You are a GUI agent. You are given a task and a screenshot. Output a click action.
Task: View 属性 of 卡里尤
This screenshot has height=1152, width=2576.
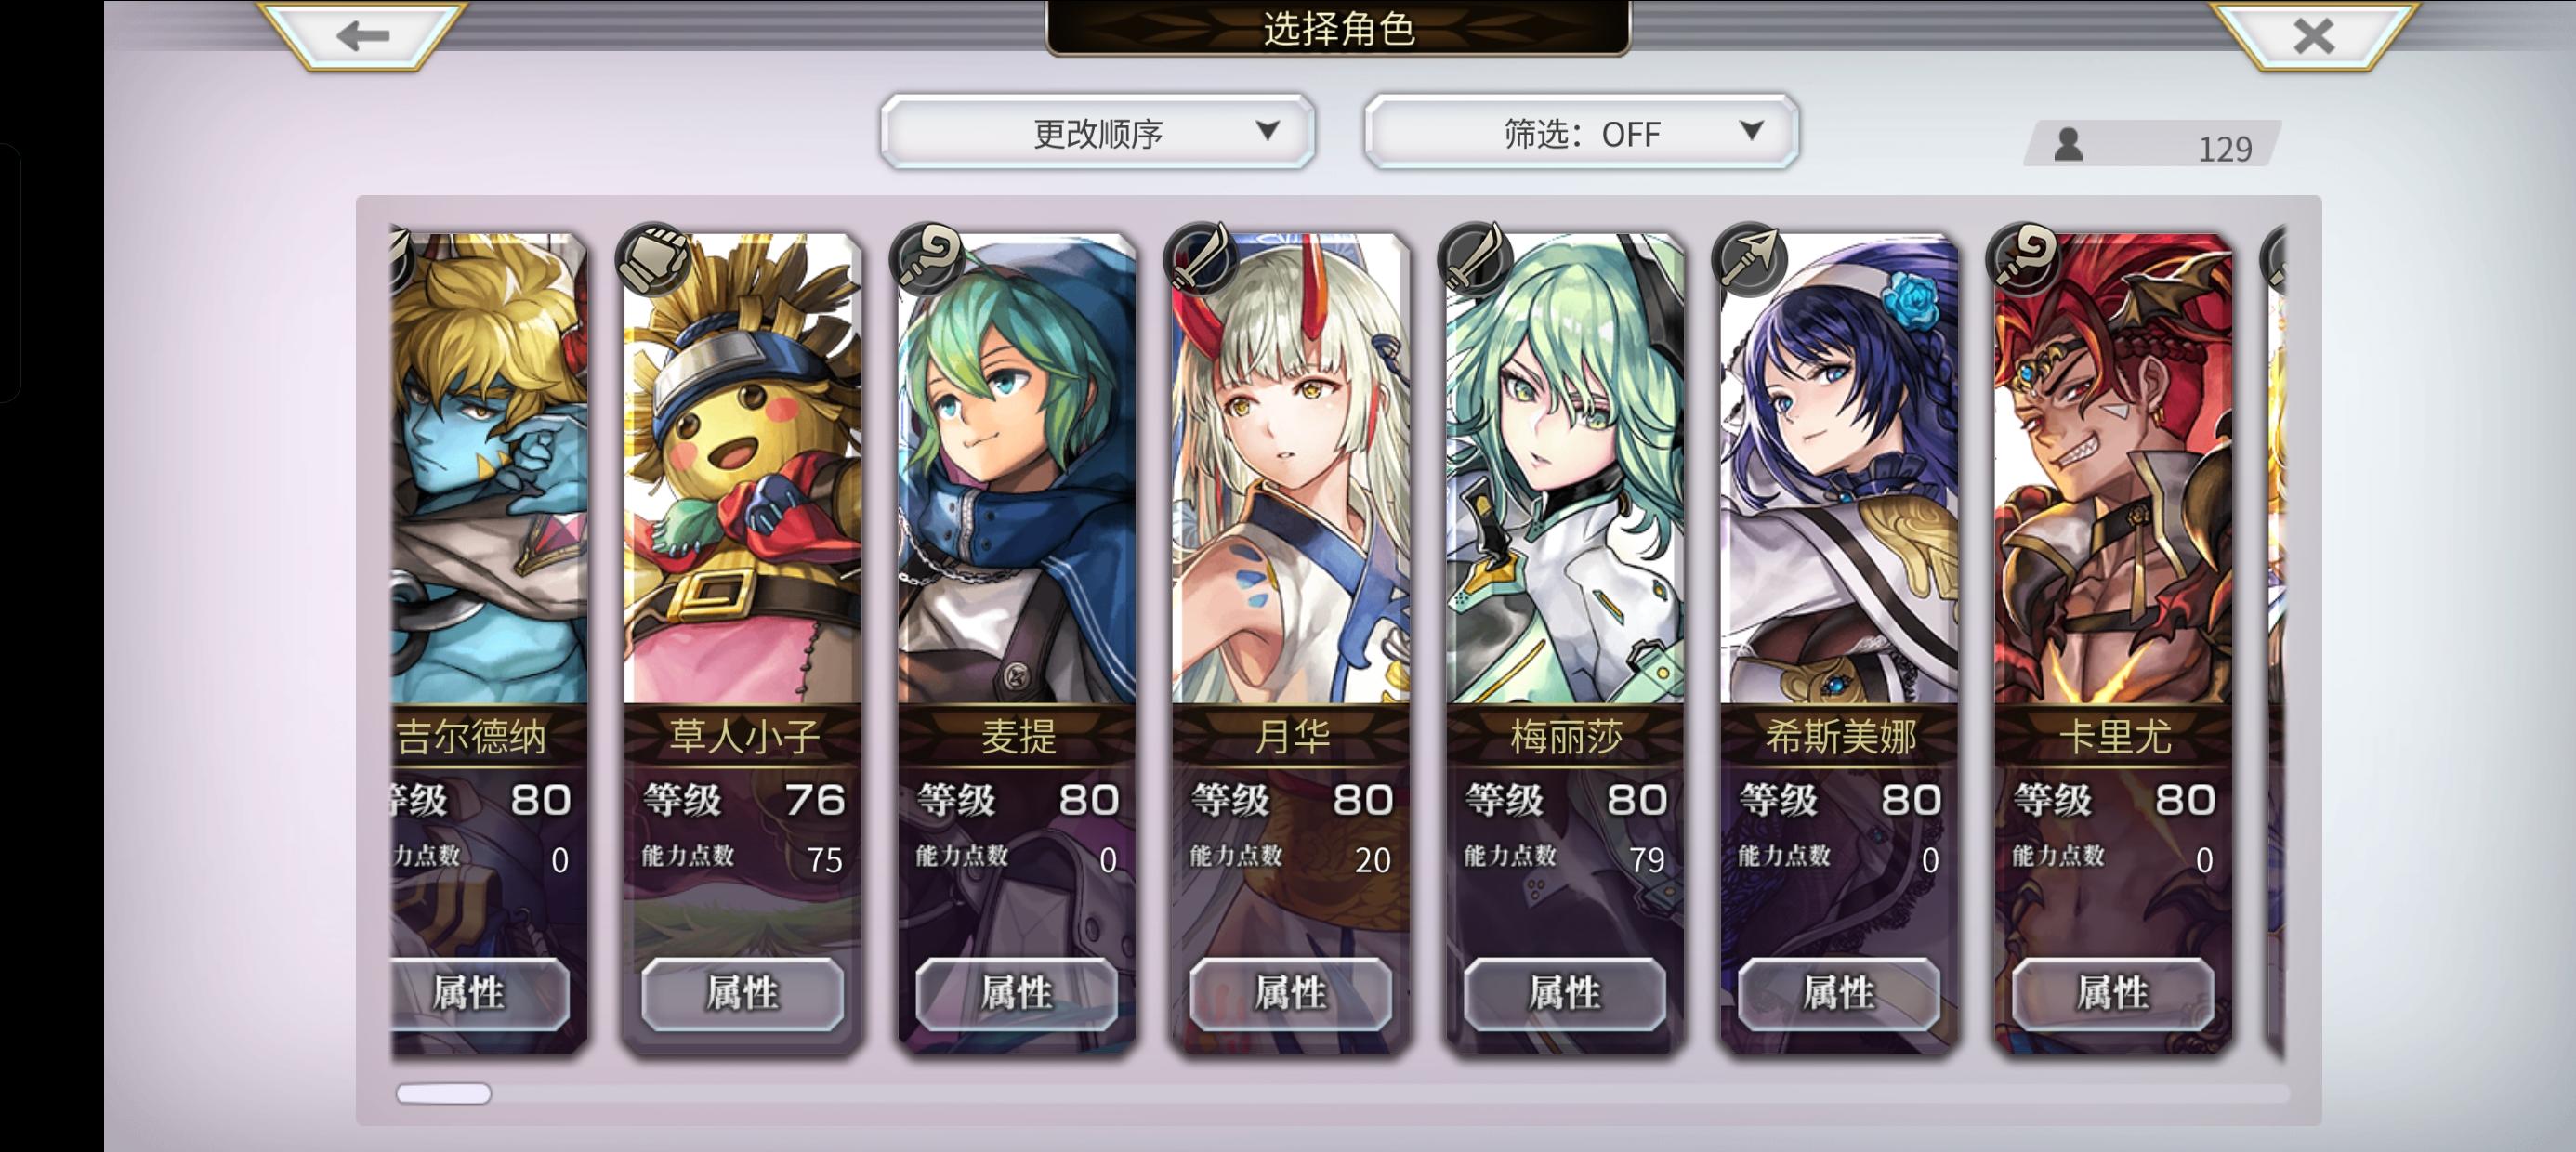[2112, 994]
